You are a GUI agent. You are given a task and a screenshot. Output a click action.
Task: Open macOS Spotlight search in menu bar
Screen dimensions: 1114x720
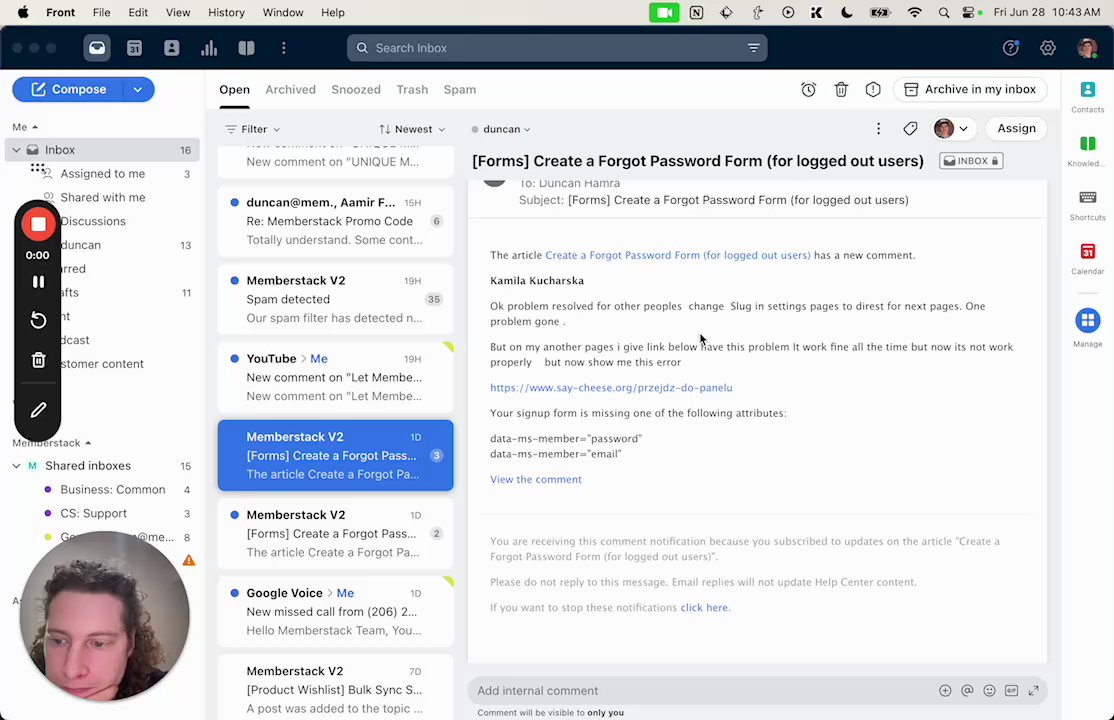pyautogui.click(x=943, y=12)
